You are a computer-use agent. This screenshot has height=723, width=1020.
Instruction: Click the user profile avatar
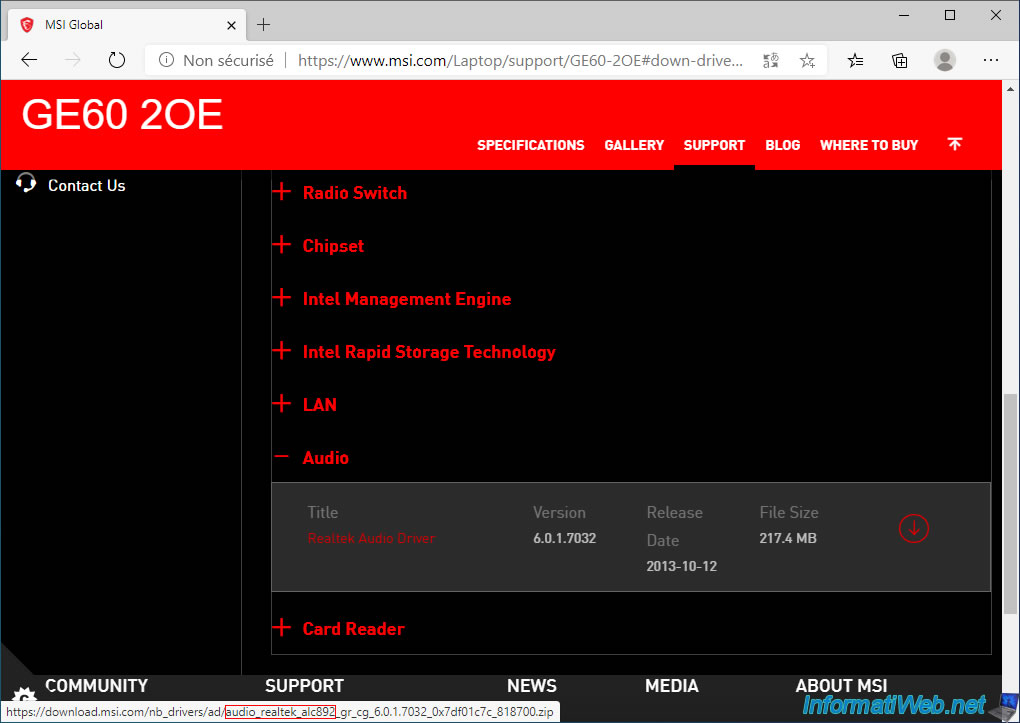click(x=945, y=61)
